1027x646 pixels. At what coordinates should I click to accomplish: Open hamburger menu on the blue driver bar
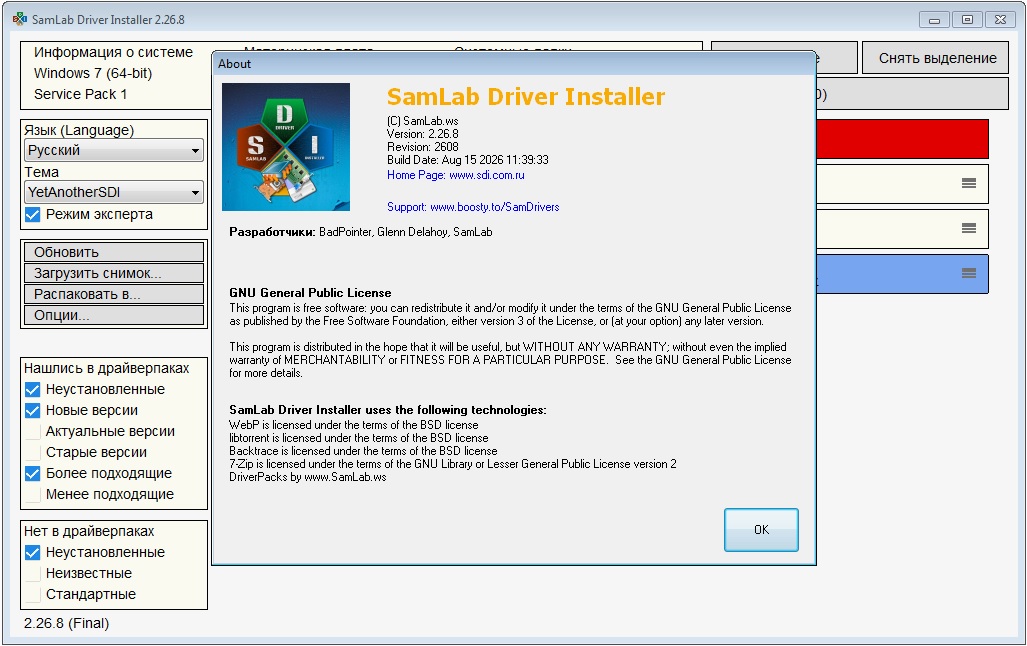pos(969,273)
